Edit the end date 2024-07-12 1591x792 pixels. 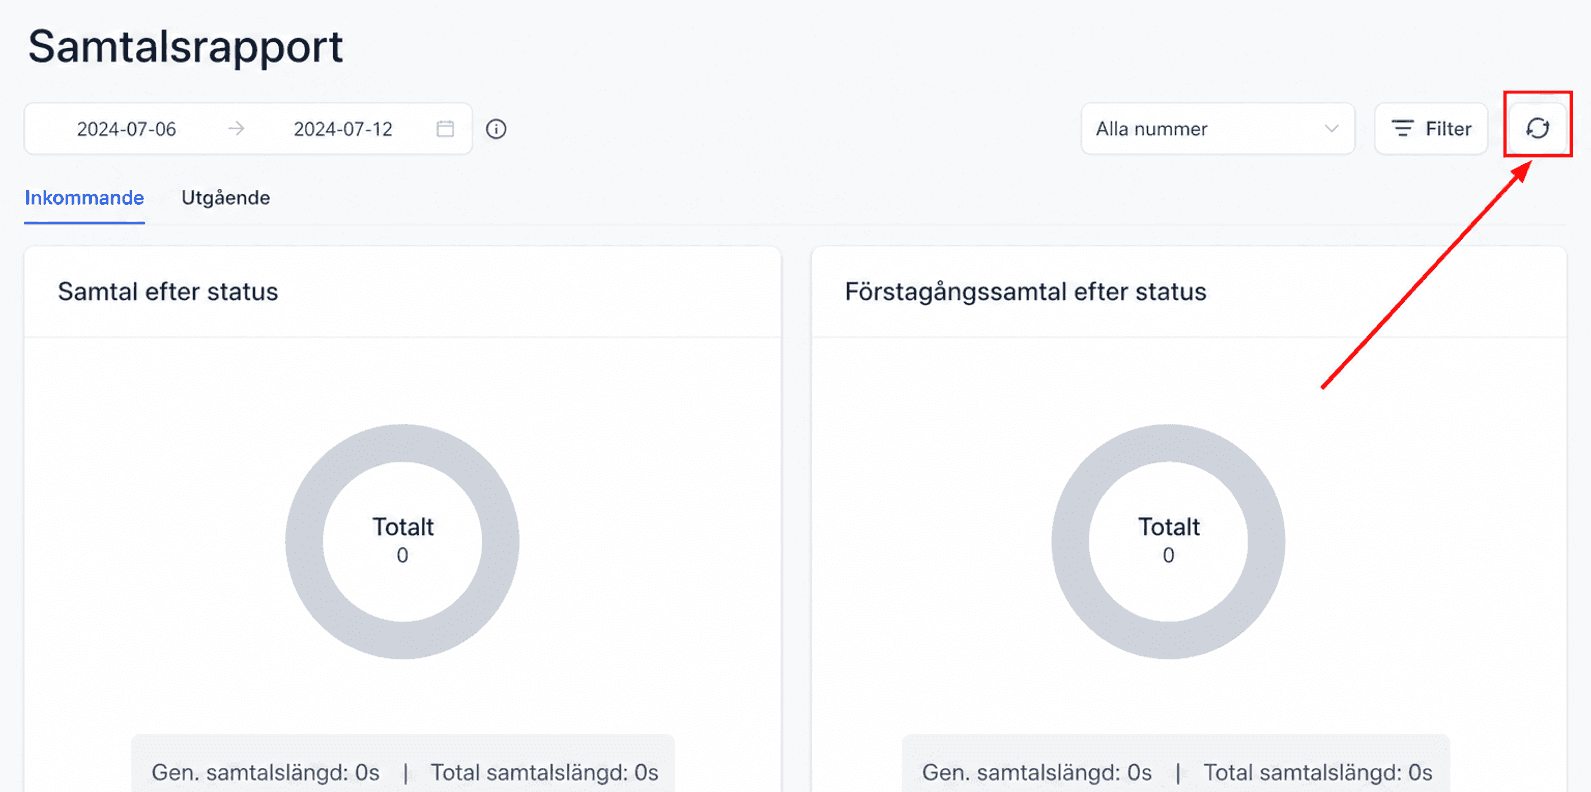click(343, 129)
